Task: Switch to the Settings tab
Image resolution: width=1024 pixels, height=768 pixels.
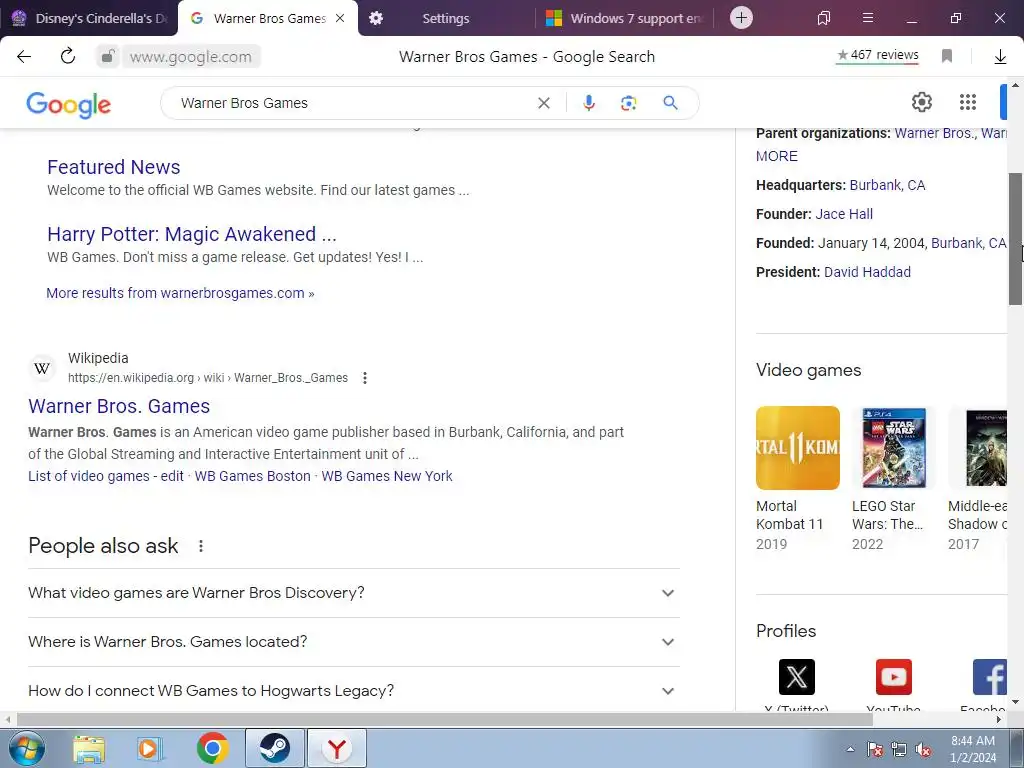Action: (445, 18)
